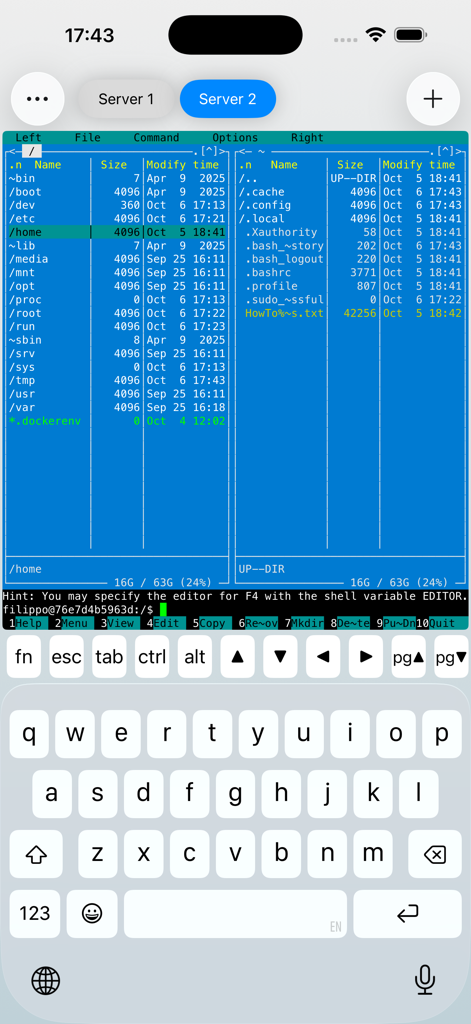Image resolution: width=471 pixels, height=1024 pixels.
Task: Switch to 123 numeric keyboard
Action: coord(35,914)
